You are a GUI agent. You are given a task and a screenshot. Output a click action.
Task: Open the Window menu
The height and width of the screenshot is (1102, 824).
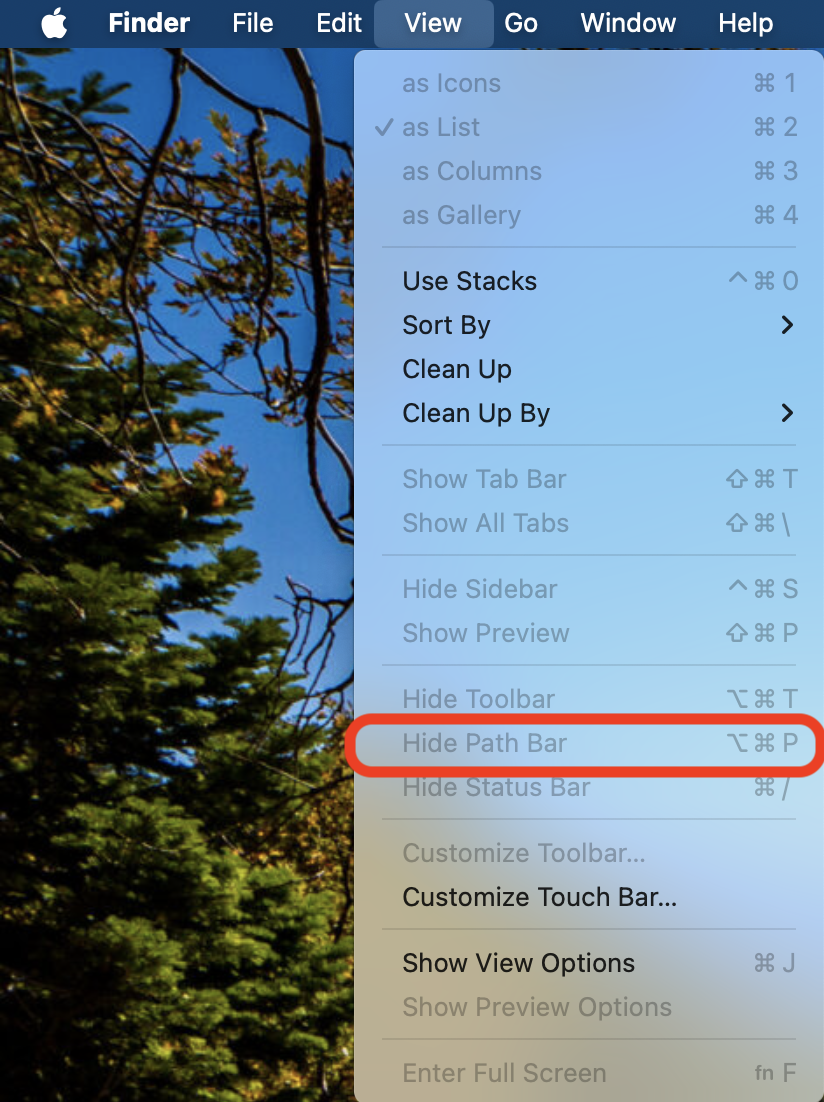tap(628, 23)
